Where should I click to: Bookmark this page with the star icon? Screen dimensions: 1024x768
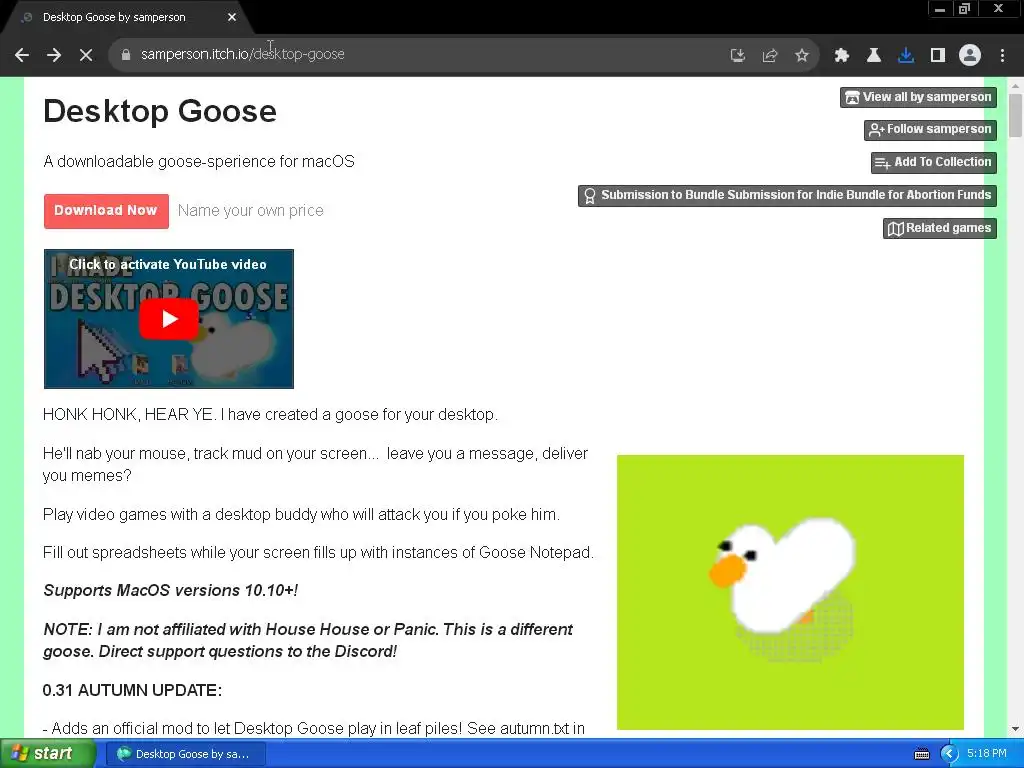(802, 56)
